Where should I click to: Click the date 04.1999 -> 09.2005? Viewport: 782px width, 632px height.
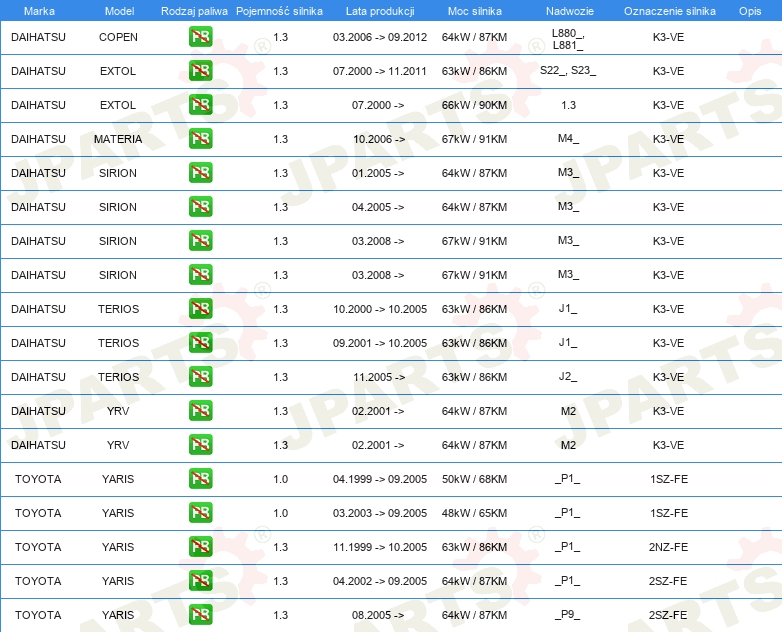(x=380, y=479)
